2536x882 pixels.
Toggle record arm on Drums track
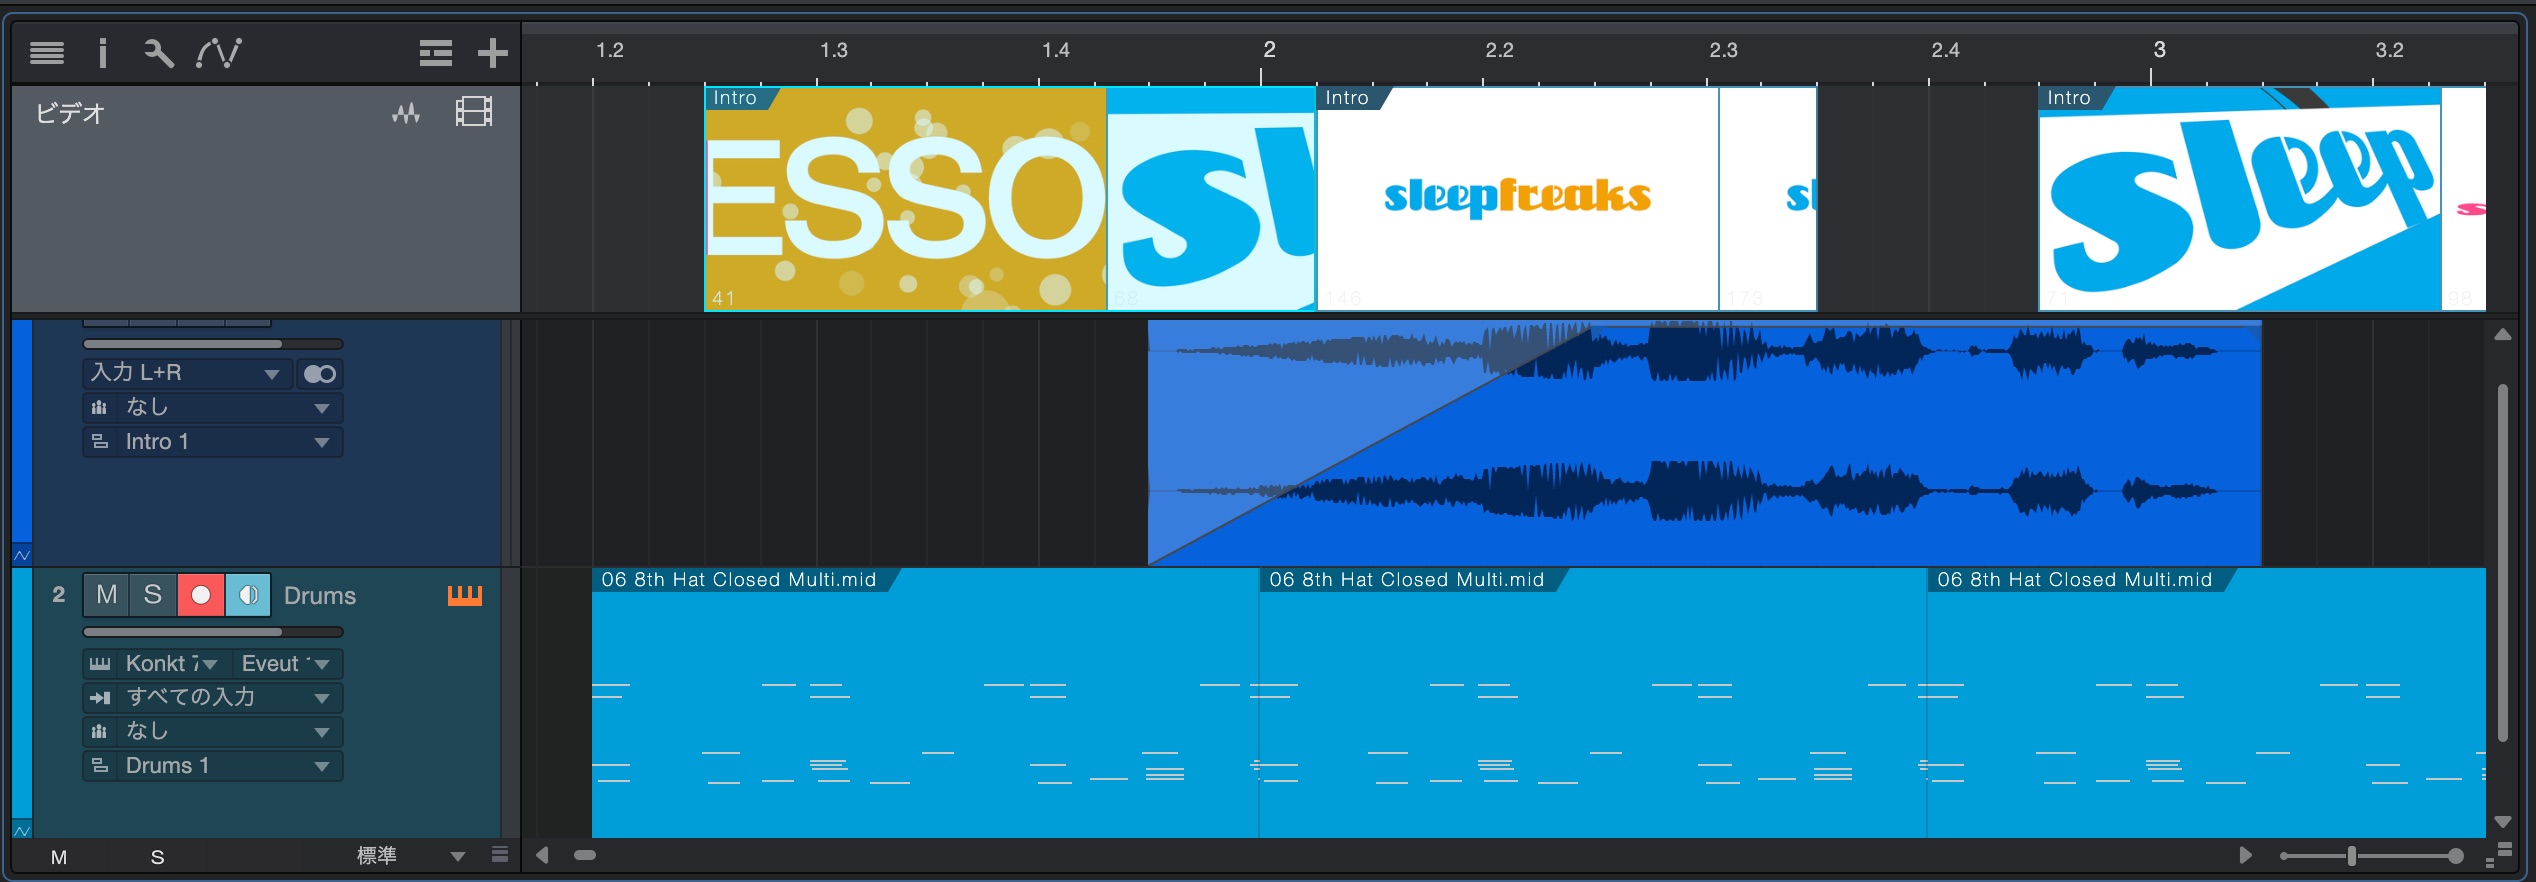201,595
